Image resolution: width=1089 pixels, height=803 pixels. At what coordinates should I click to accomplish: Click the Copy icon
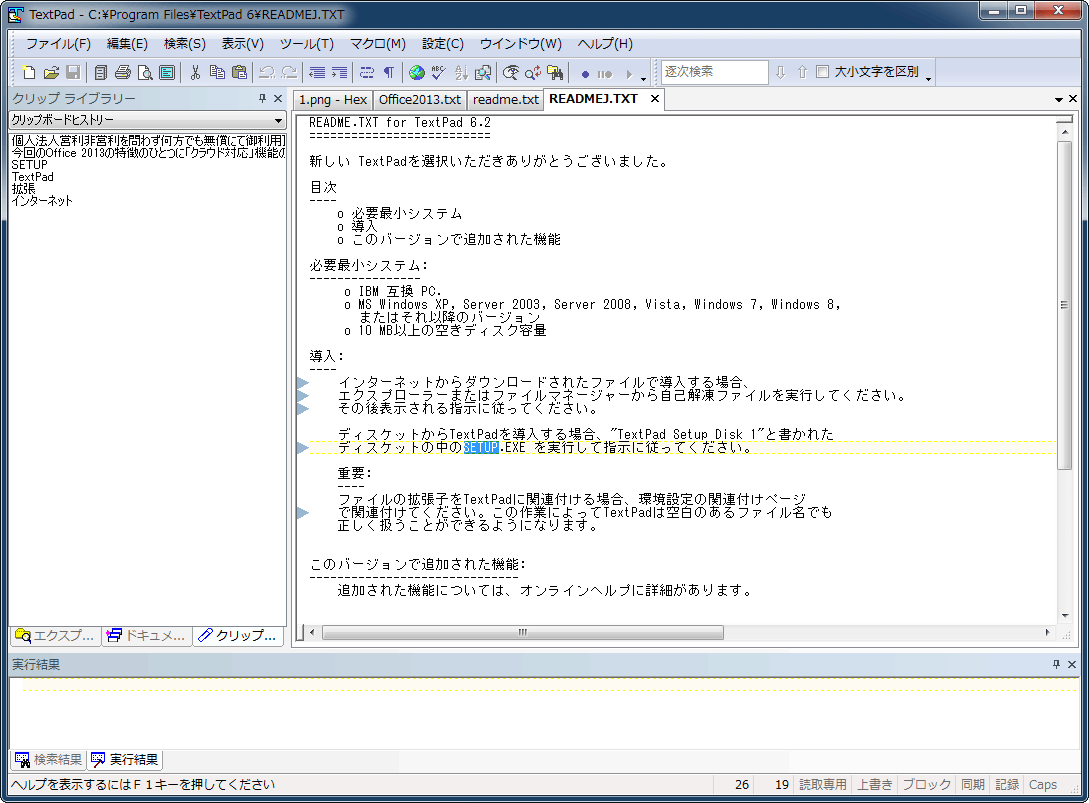(x=217, y=72)
